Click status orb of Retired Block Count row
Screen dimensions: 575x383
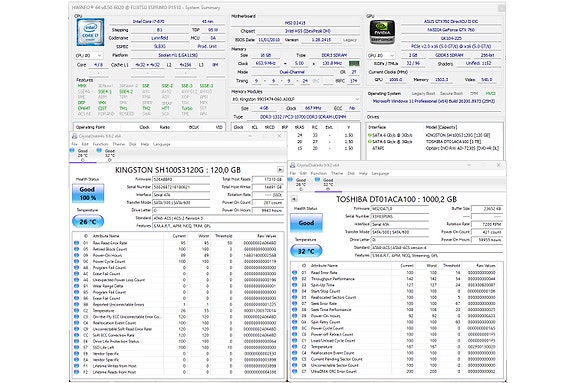pyautogui.click(x=76, y=249)
